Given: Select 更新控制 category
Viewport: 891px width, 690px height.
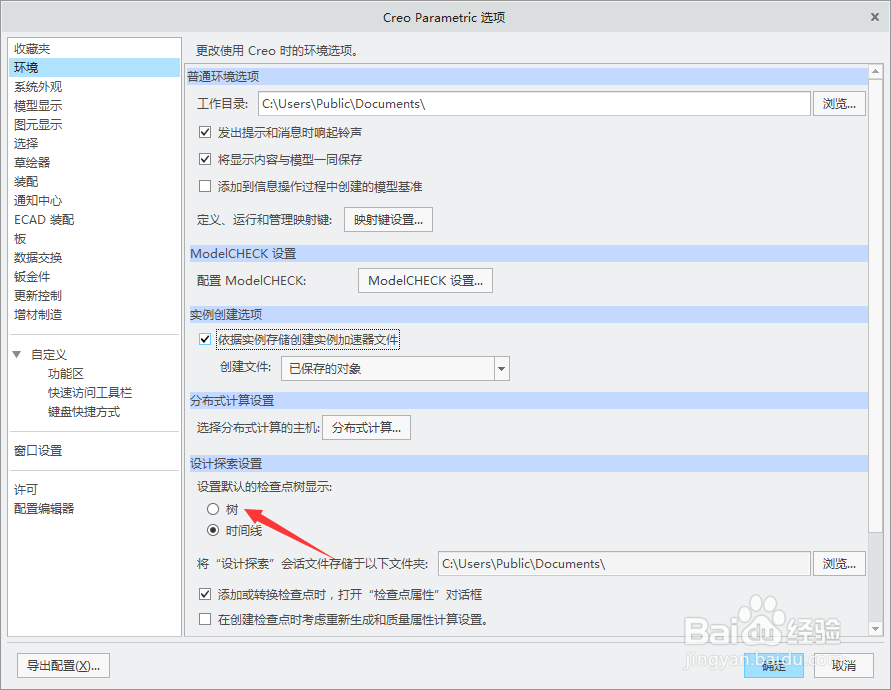Looking at the screenshot, I should 38,296.
